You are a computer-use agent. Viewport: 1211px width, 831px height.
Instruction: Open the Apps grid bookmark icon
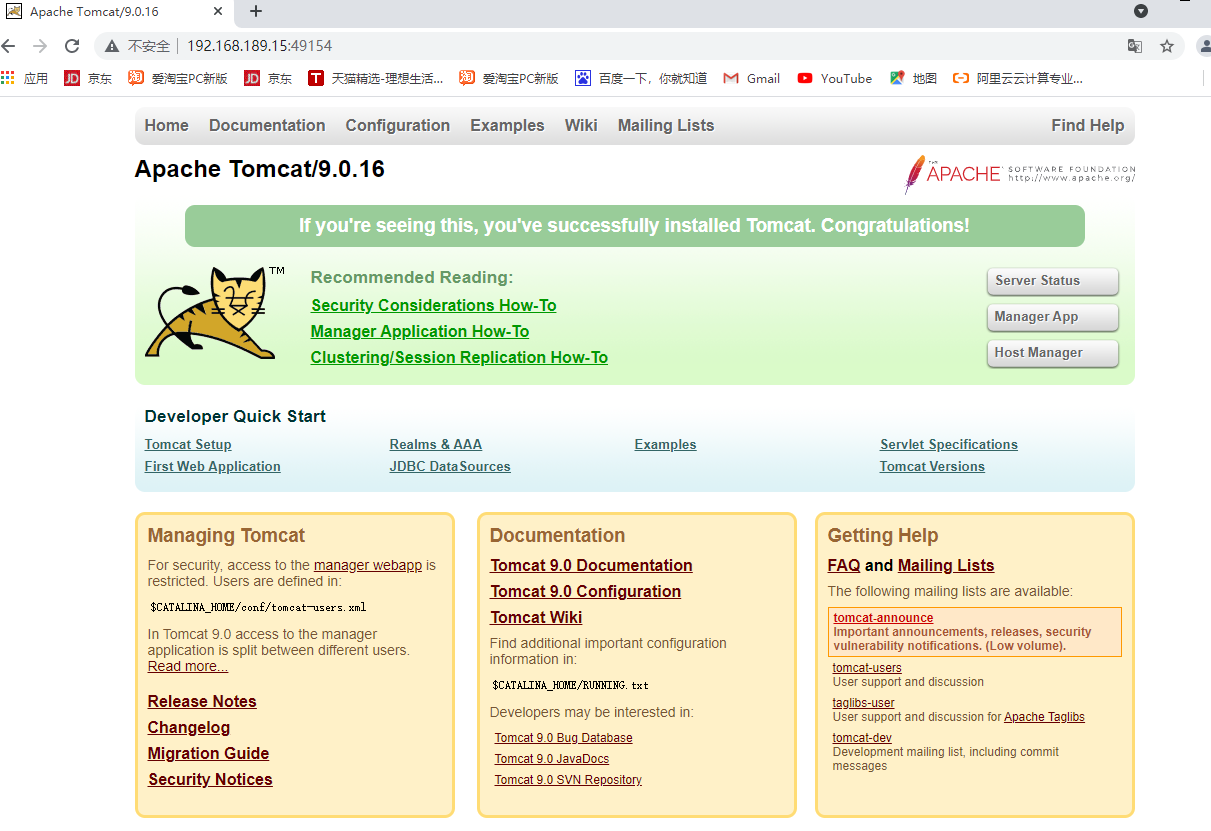(8, 78)
